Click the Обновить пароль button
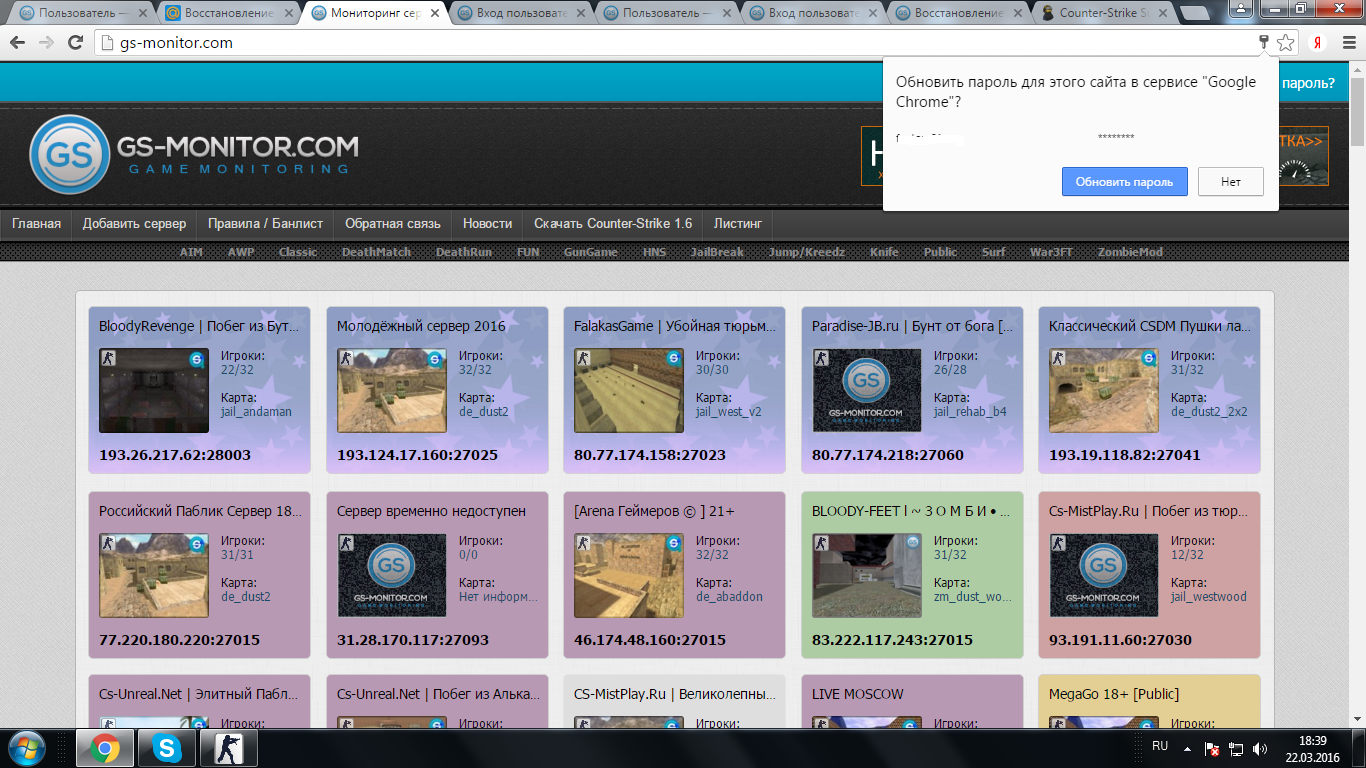 pyautogui.click(x=1124, y=181)
